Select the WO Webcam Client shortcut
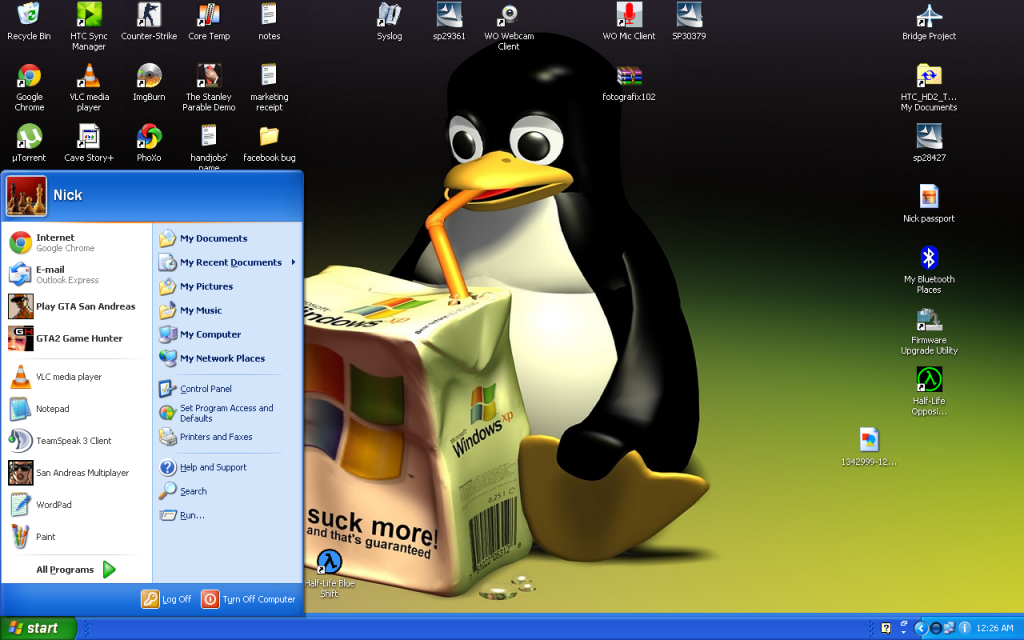Viewport: 1024px width, 640px height. (x=509, y=26)
